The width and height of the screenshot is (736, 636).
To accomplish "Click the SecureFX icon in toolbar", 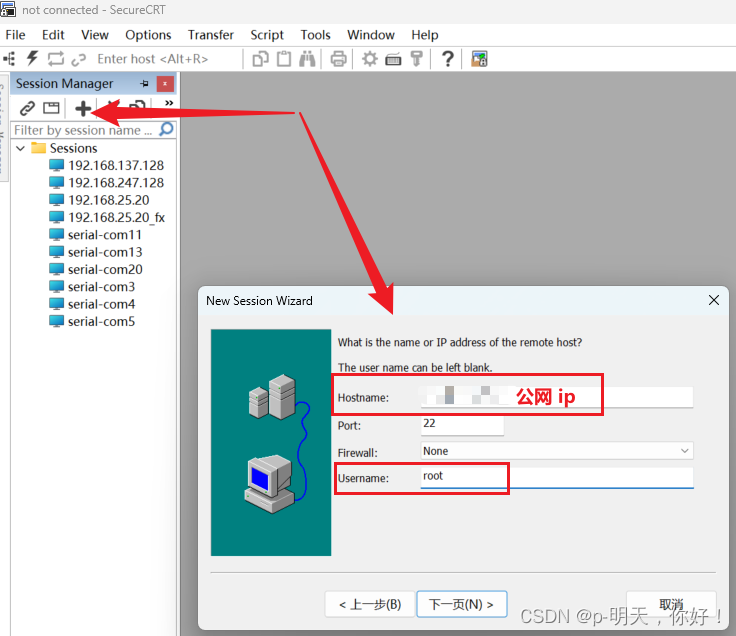I will tap(479, 59).
